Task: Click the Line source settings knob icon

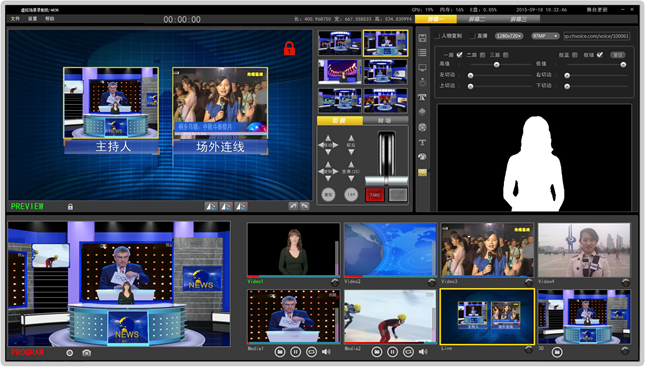Action: click(x=529, y=350)
